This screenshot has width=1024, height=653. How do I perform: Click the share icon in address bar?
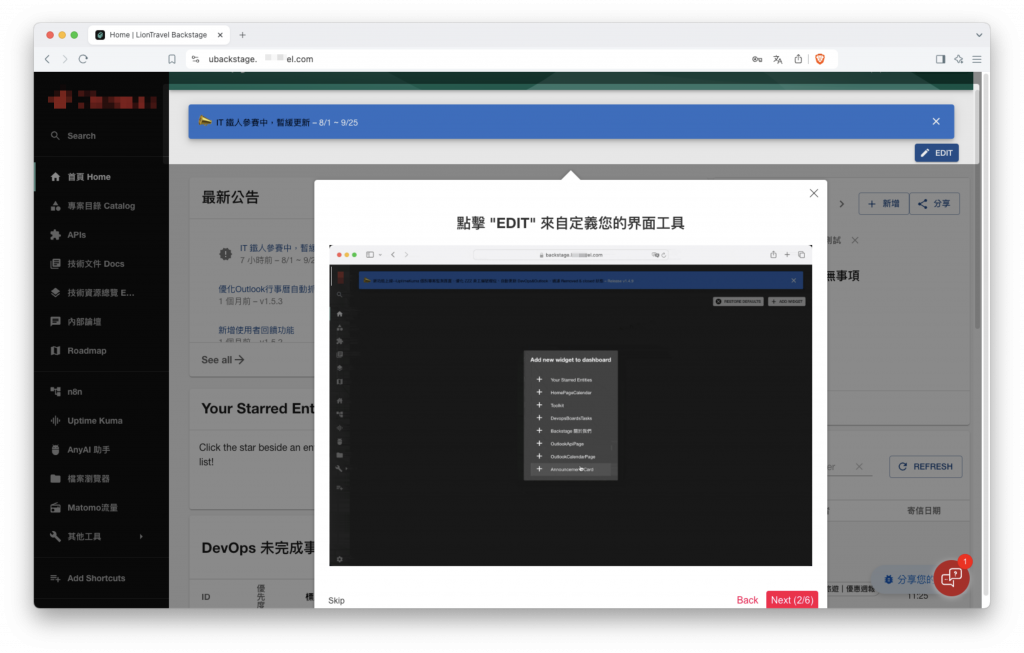pyautogui.click(x=798, y=59)
